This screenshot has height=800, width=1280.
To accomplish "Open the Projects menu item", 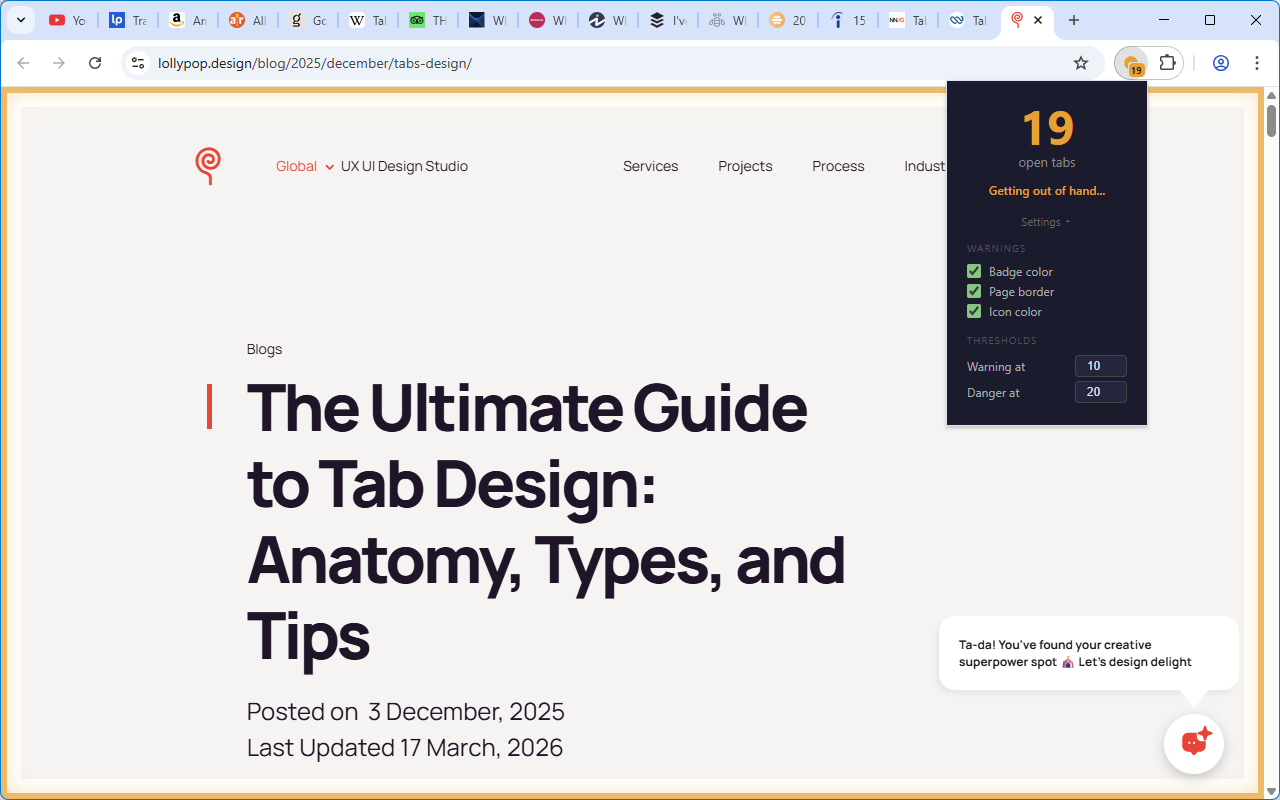I will [745, 166].
